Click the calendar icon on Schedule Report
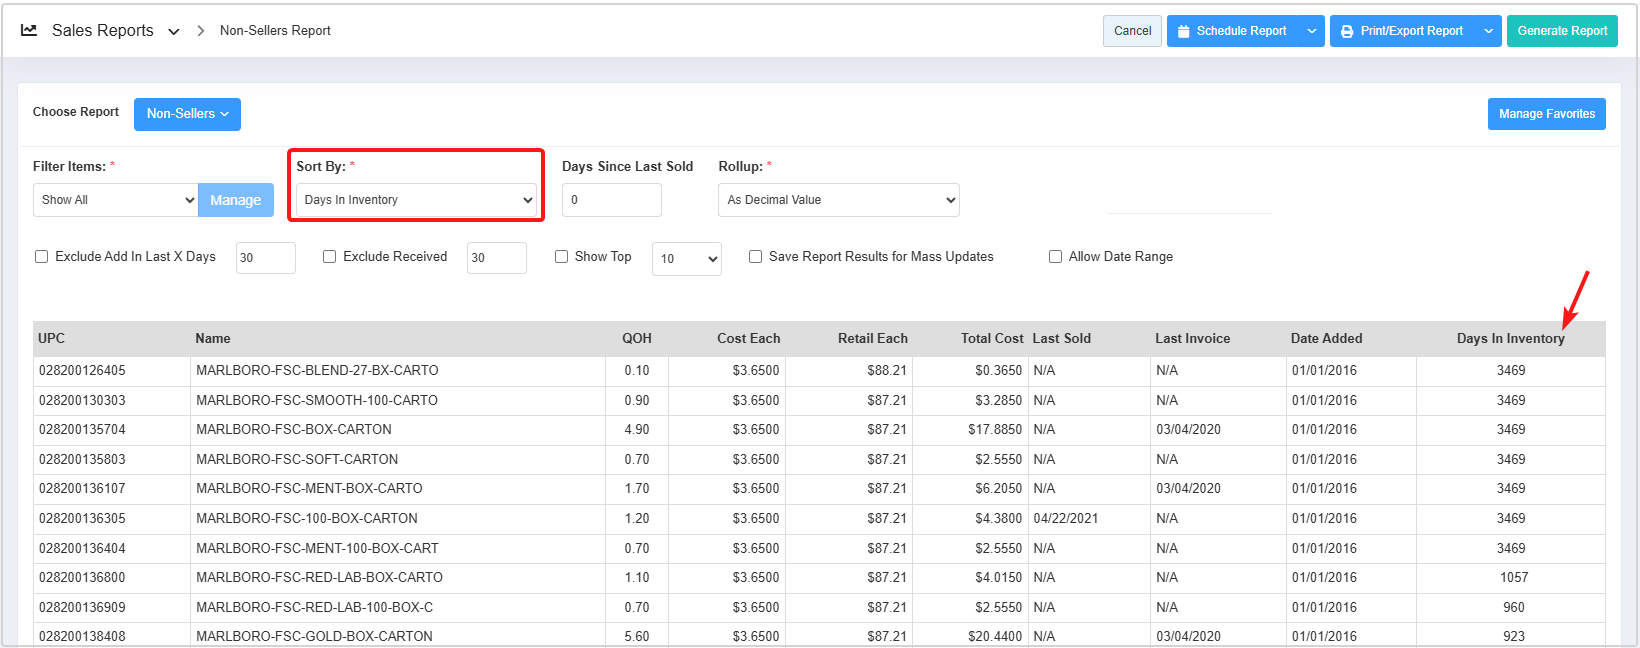1640x648 pixels. click(x=1184, y=31)
